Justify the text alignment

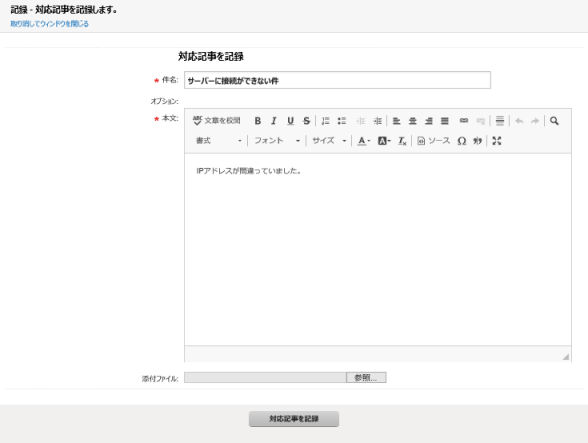click(x=445, y=121)
